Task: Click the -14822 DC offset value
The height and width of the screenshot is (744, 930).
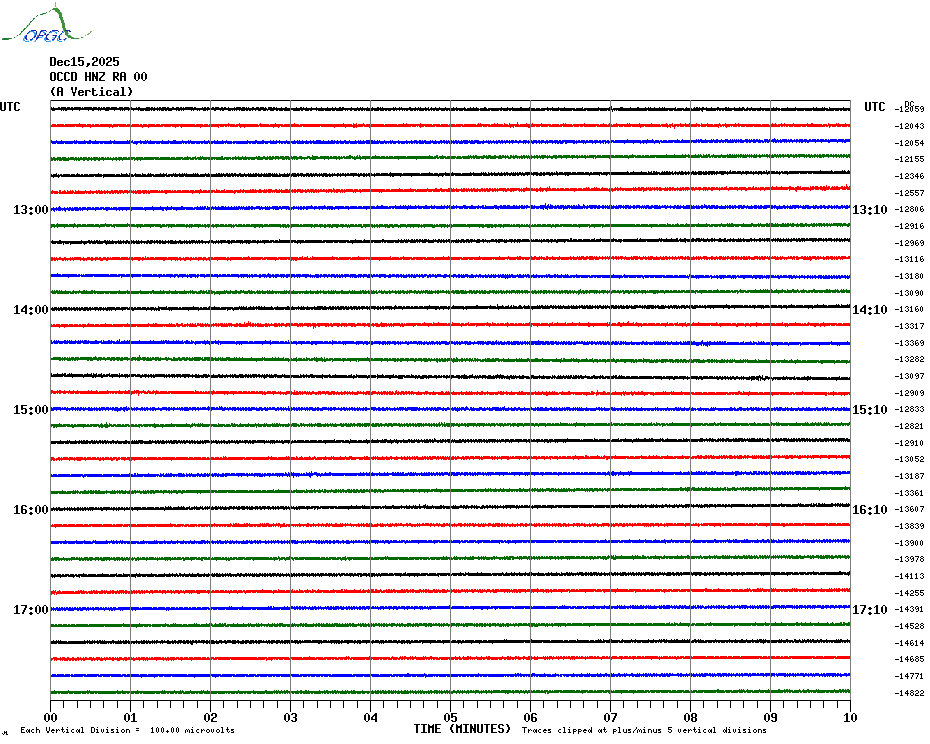Action: 910,693
